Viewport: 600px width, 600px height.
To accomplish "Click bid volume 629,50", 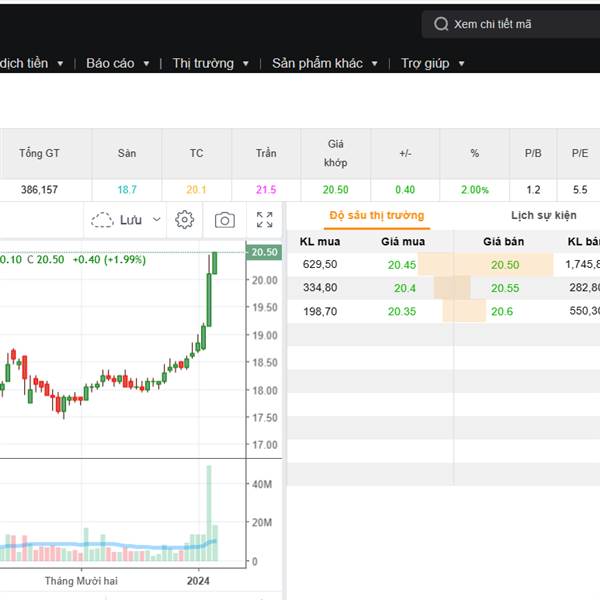I will 320,264.
